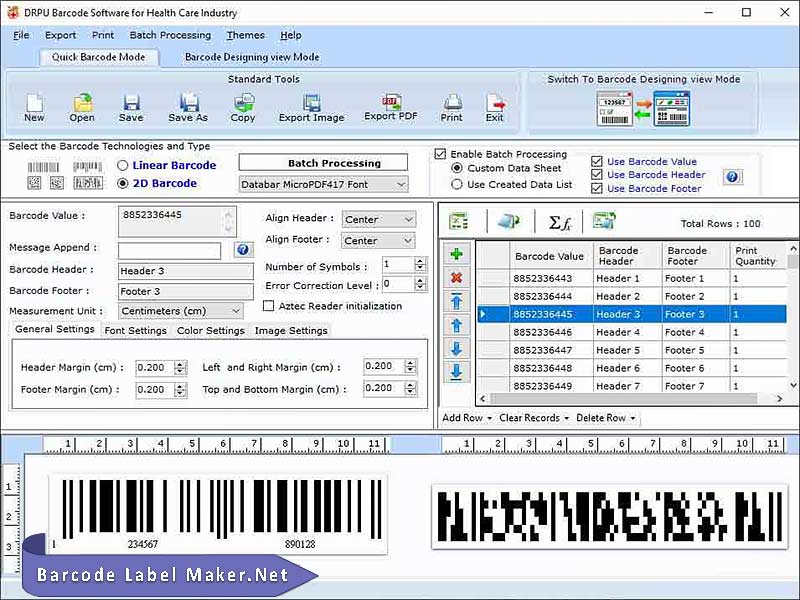Open the Themes menu
800x600 pixels.
pos(245,35)
